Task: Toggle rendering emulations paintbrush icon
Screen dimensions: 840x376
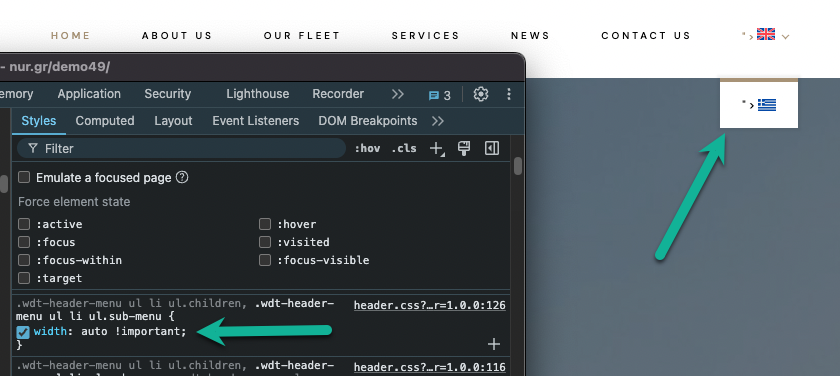Action: click(464, 148)
